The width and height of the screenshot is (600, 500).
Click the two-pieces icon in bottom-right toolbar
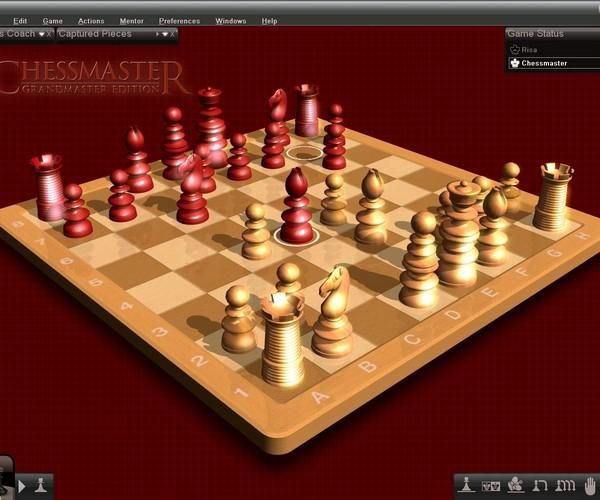[x=539, y=485]
